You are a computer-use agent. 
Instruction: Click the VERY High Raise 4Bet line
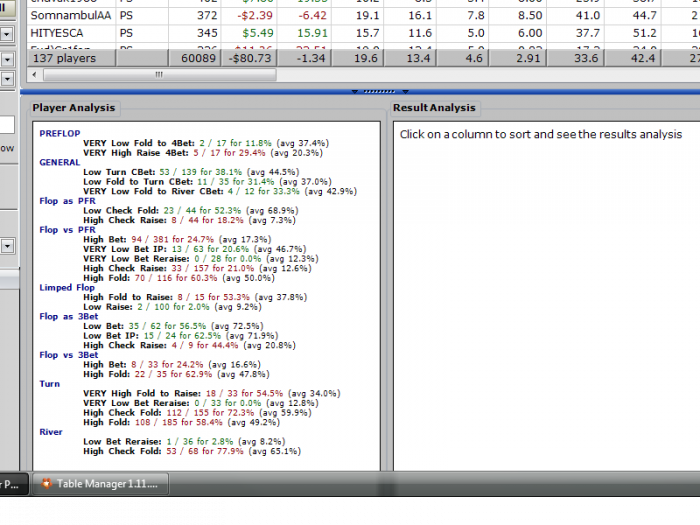pyautogui.click(x=203, y=153)
